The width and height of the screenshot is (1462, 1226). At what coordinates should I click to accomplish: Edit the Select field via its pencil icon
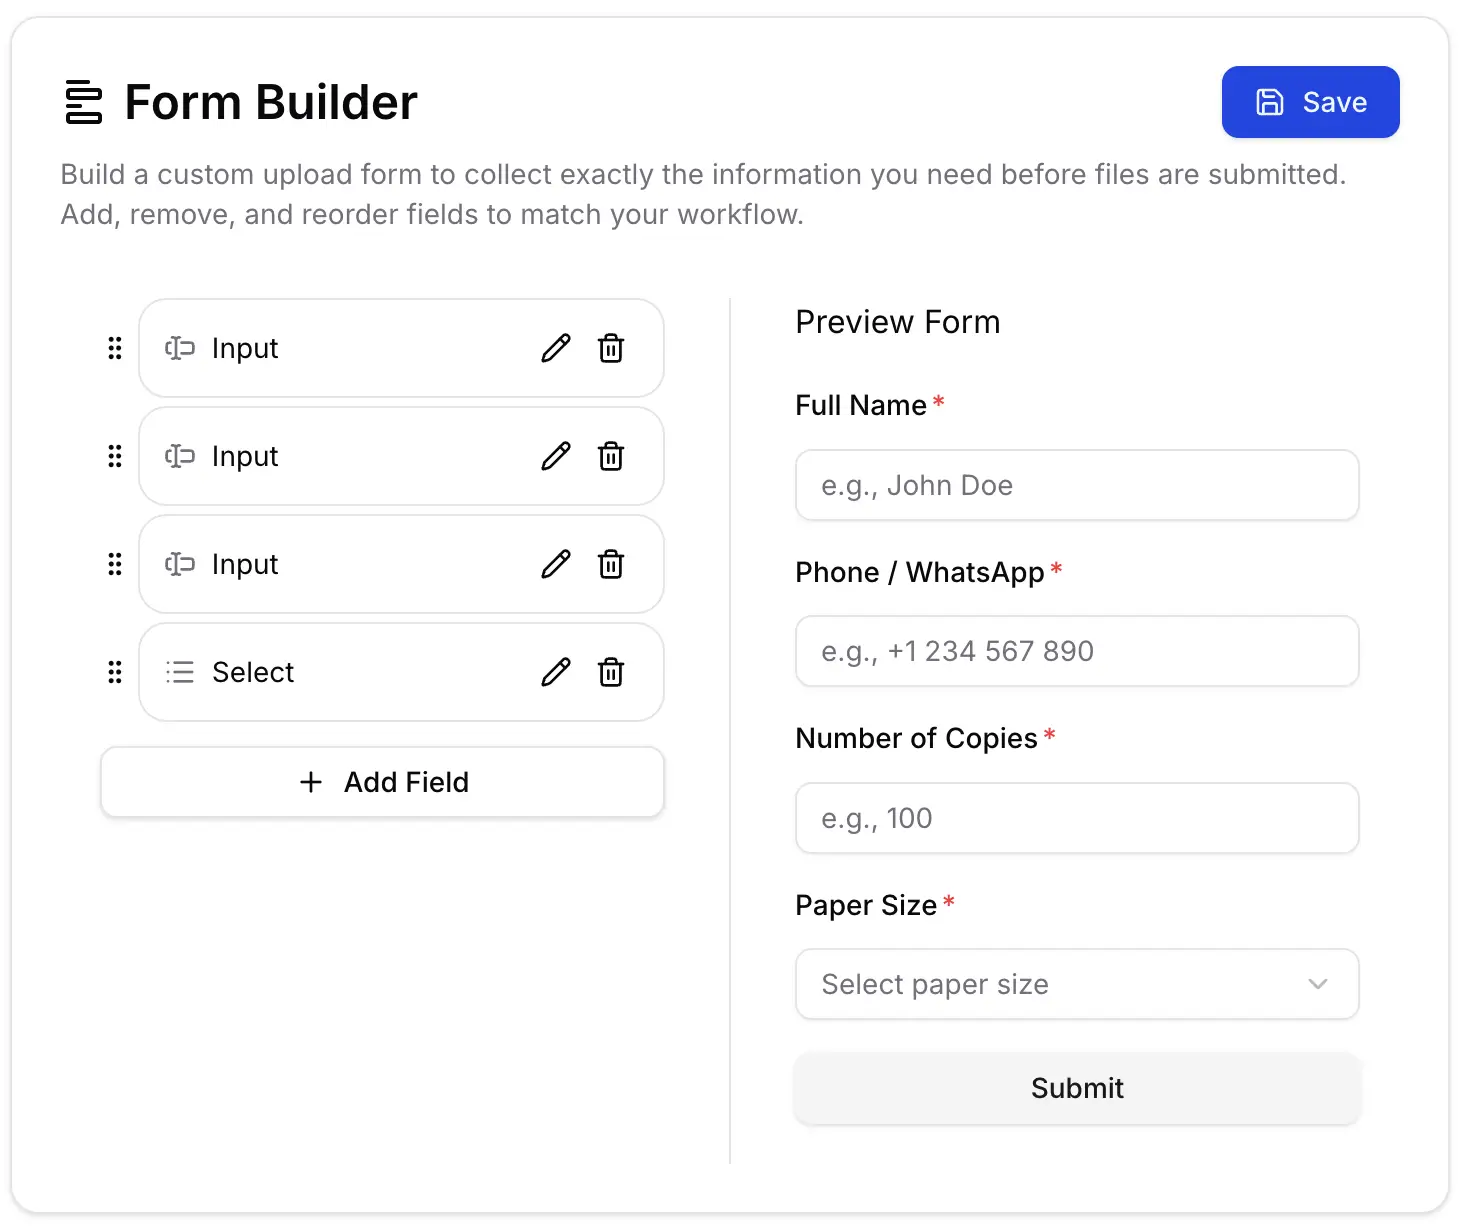(x=555, y=672)
